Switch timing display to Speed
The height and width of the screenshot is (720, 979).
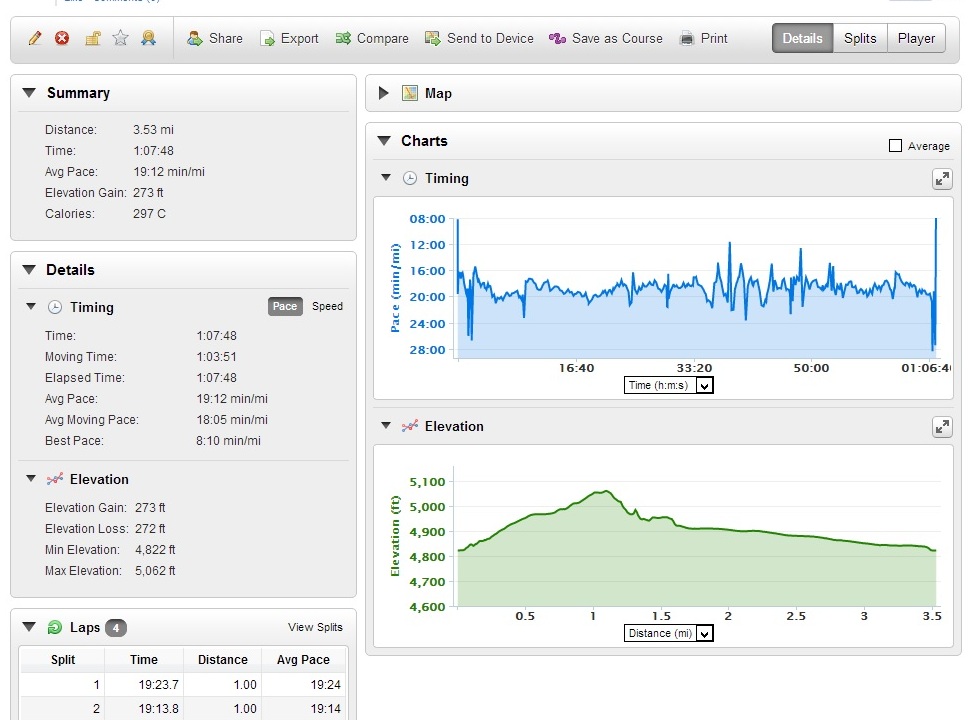[327, 307]
